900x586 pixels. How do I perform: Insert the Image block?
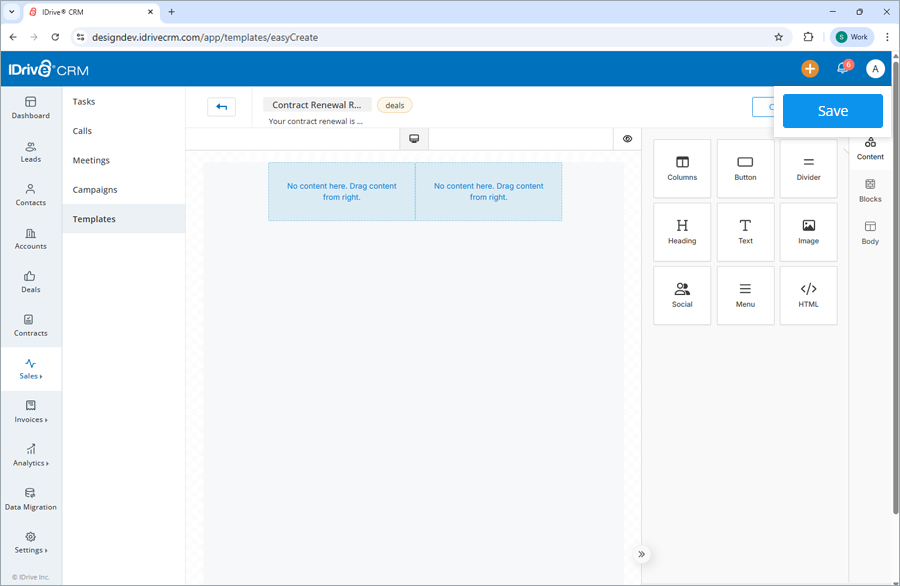pyautogui.click(x=808, y=231)
